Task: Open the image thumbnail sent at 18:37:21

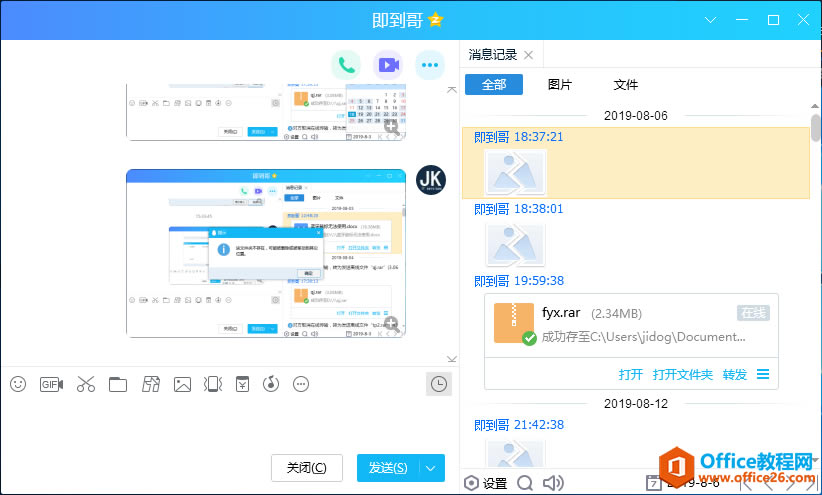Action: pos(515,172)
